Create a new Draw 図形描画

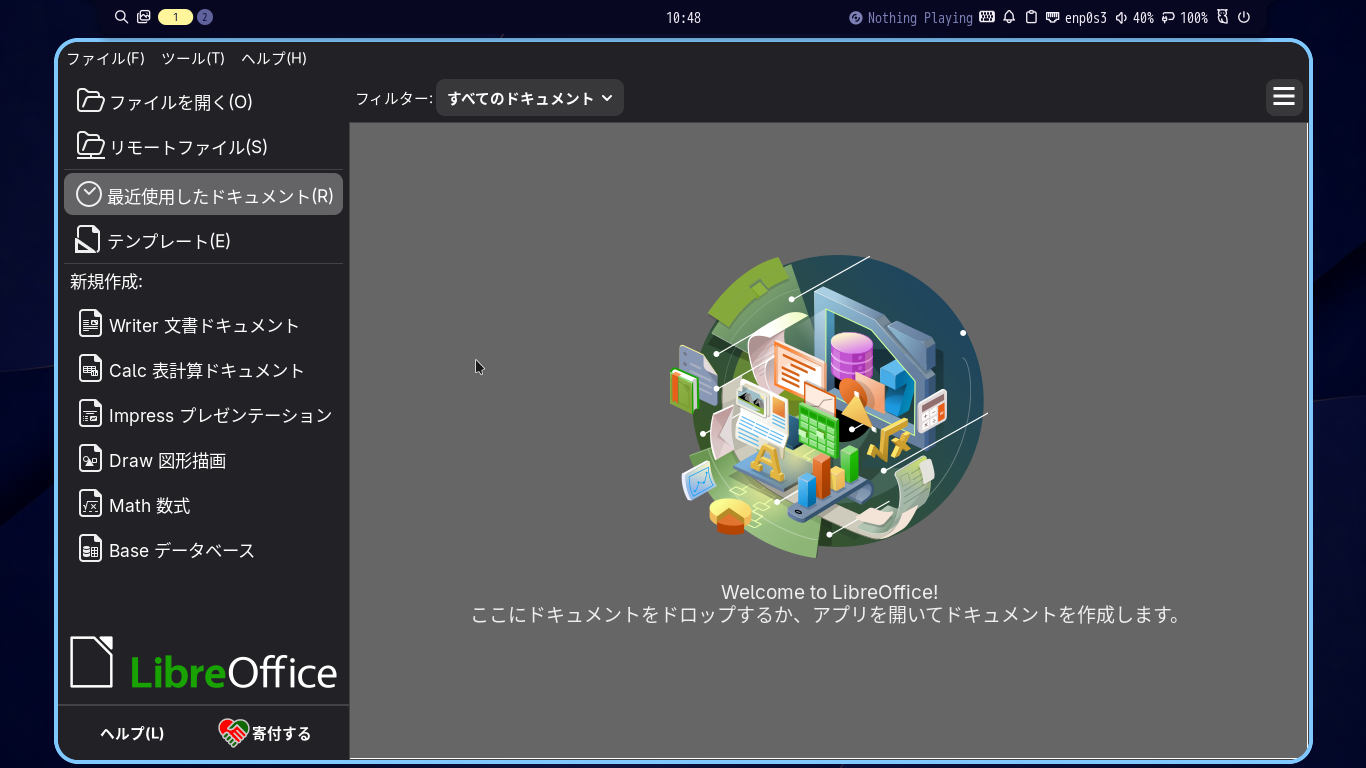[203, 460]
